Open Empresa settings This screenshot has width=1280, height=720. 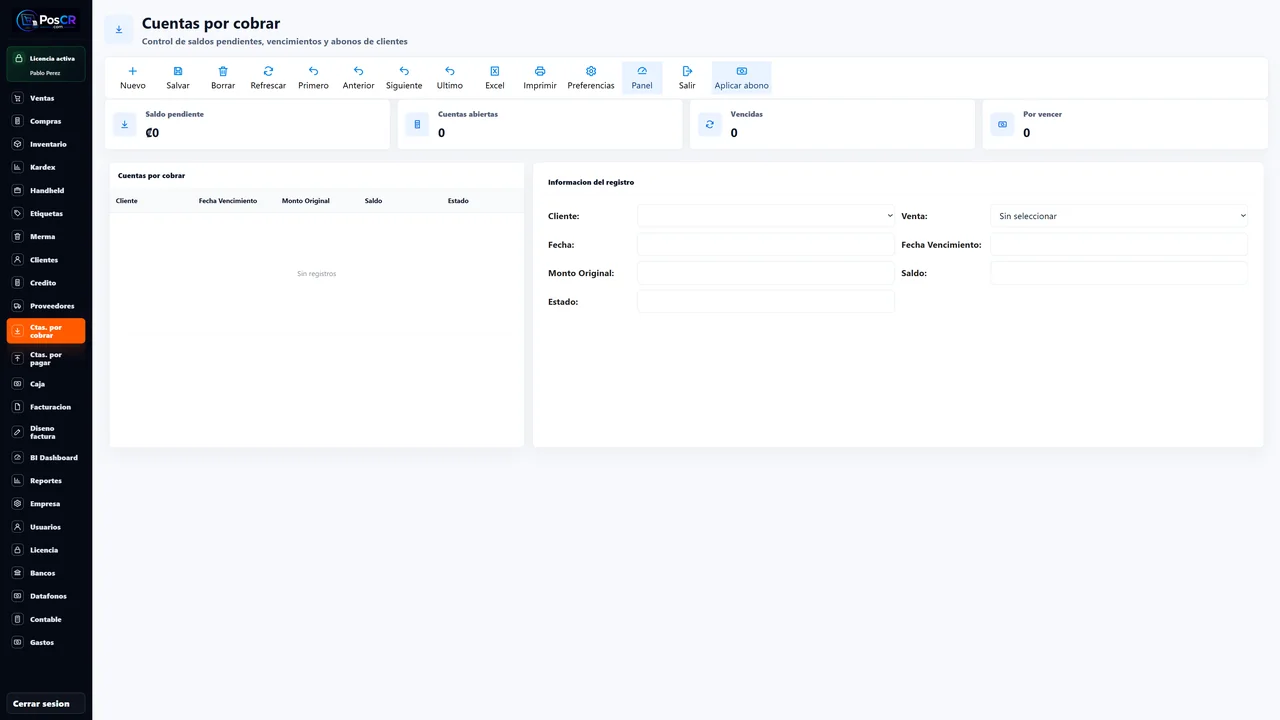pos(46,504)
